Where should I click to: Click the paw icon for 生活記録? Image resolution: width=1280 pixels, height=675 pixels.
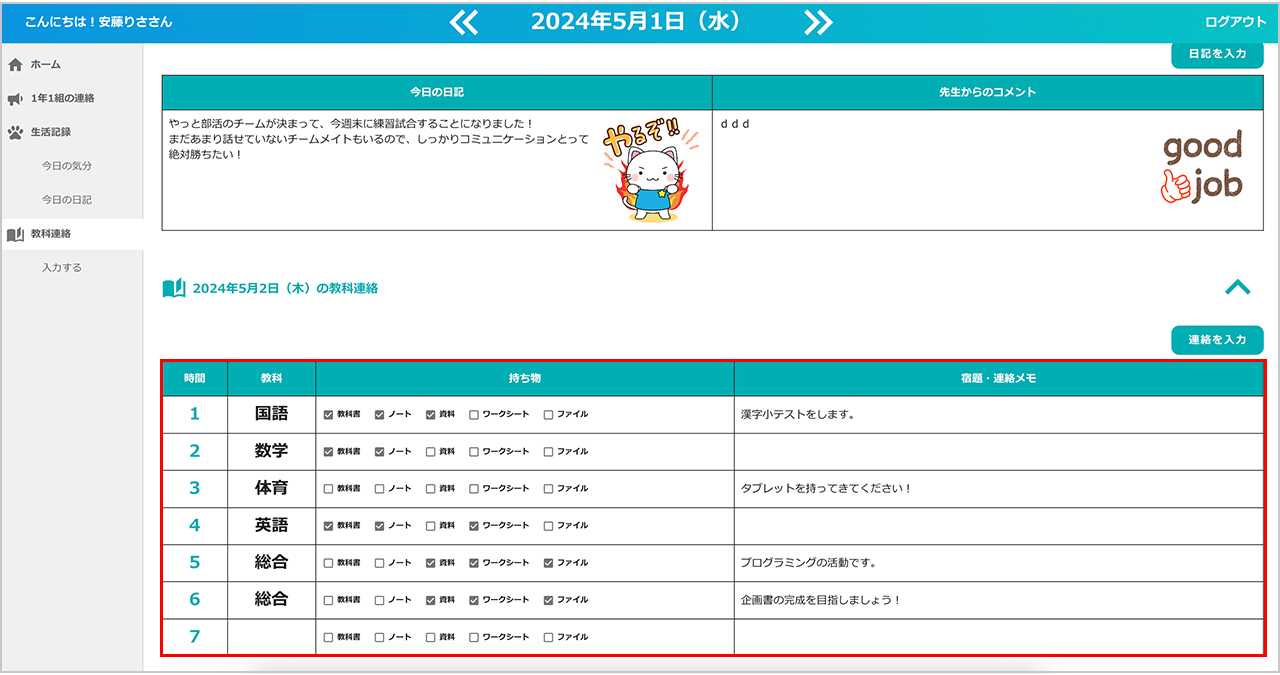(x=15, y=132)
